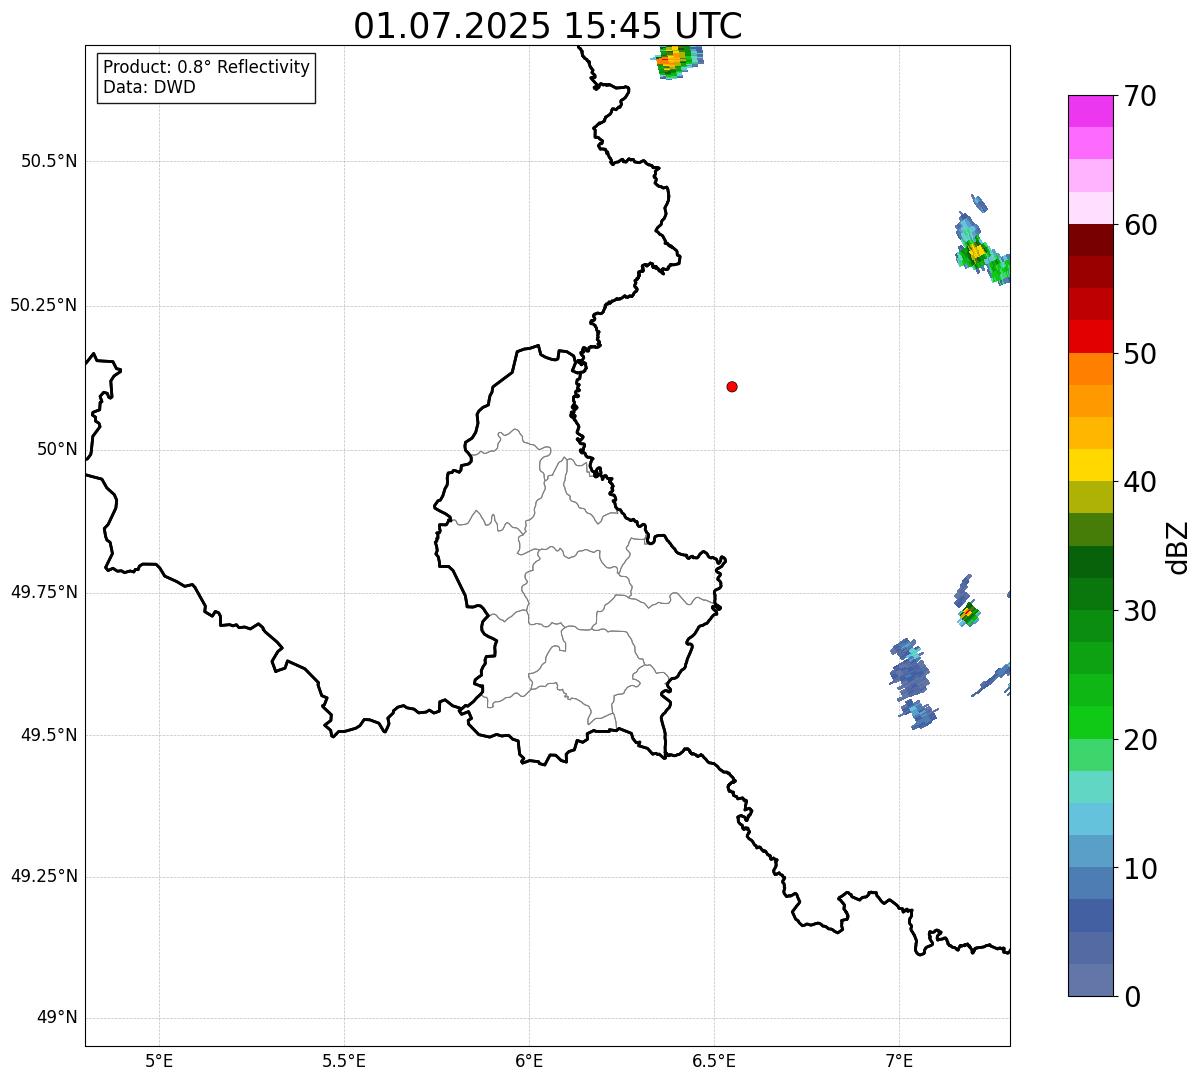Click the bright green swatch above 20
The height and width of the screenshot is (1081, 1202).
point(1091,723)
